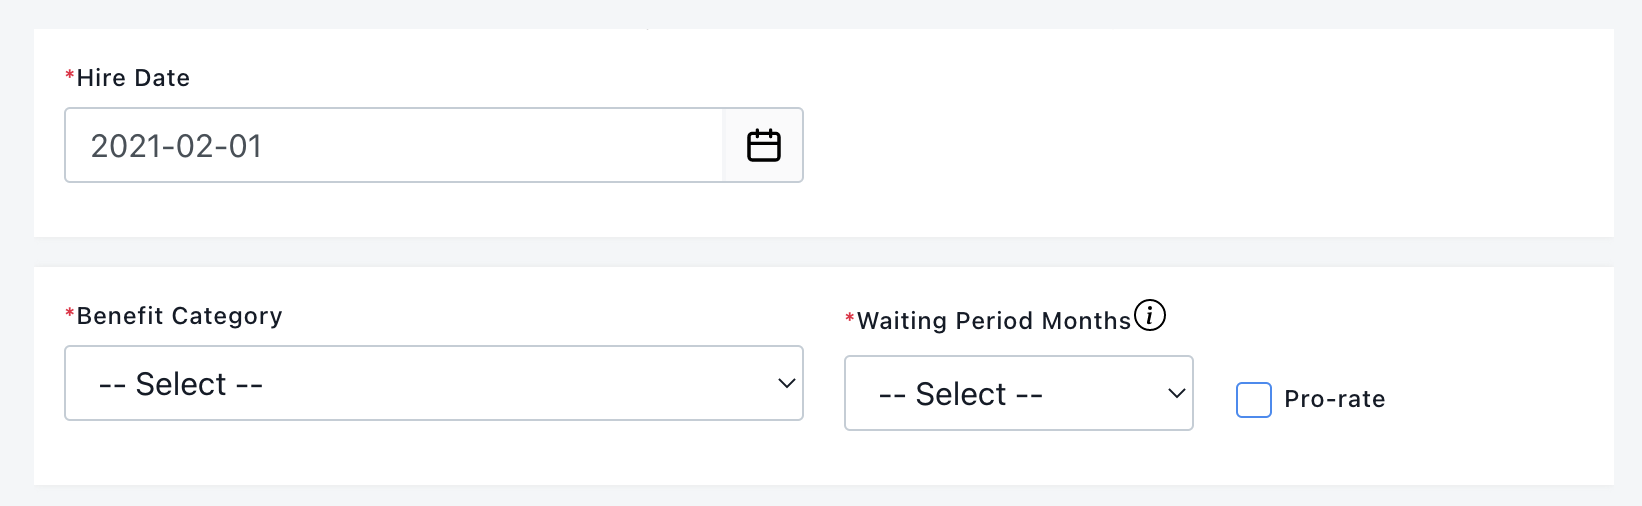Click the 2021-02-01 date text
1642x506 pixels.
click(x=176, y=147)
